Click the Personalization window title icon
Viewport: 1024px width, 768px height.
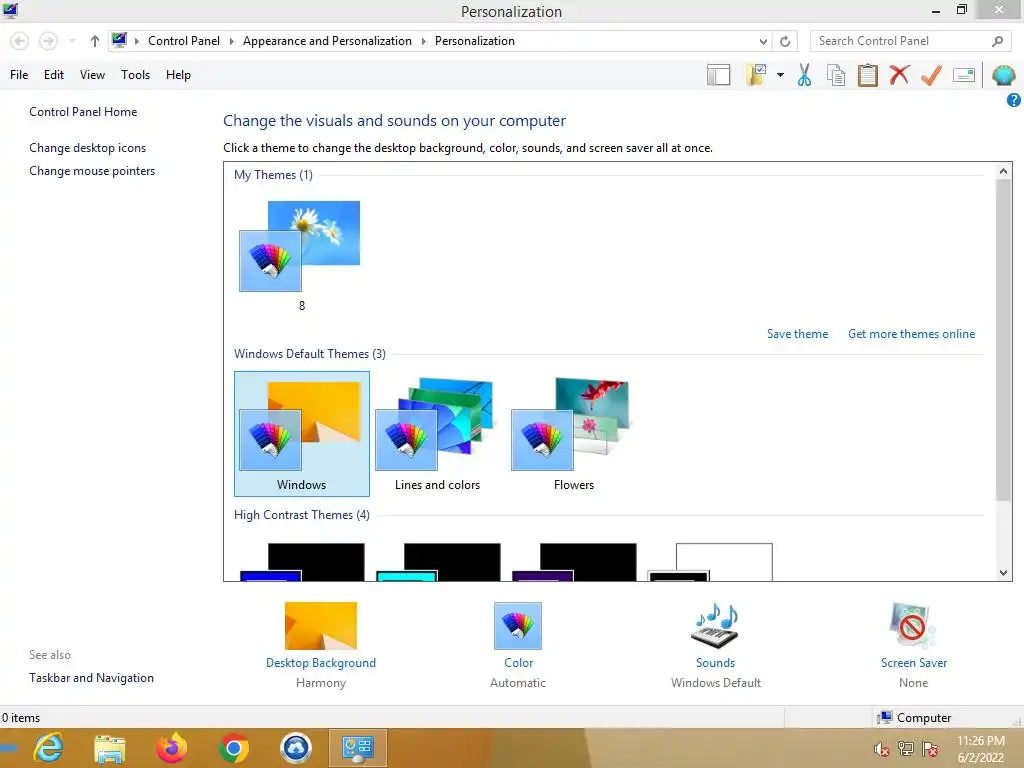10,10
